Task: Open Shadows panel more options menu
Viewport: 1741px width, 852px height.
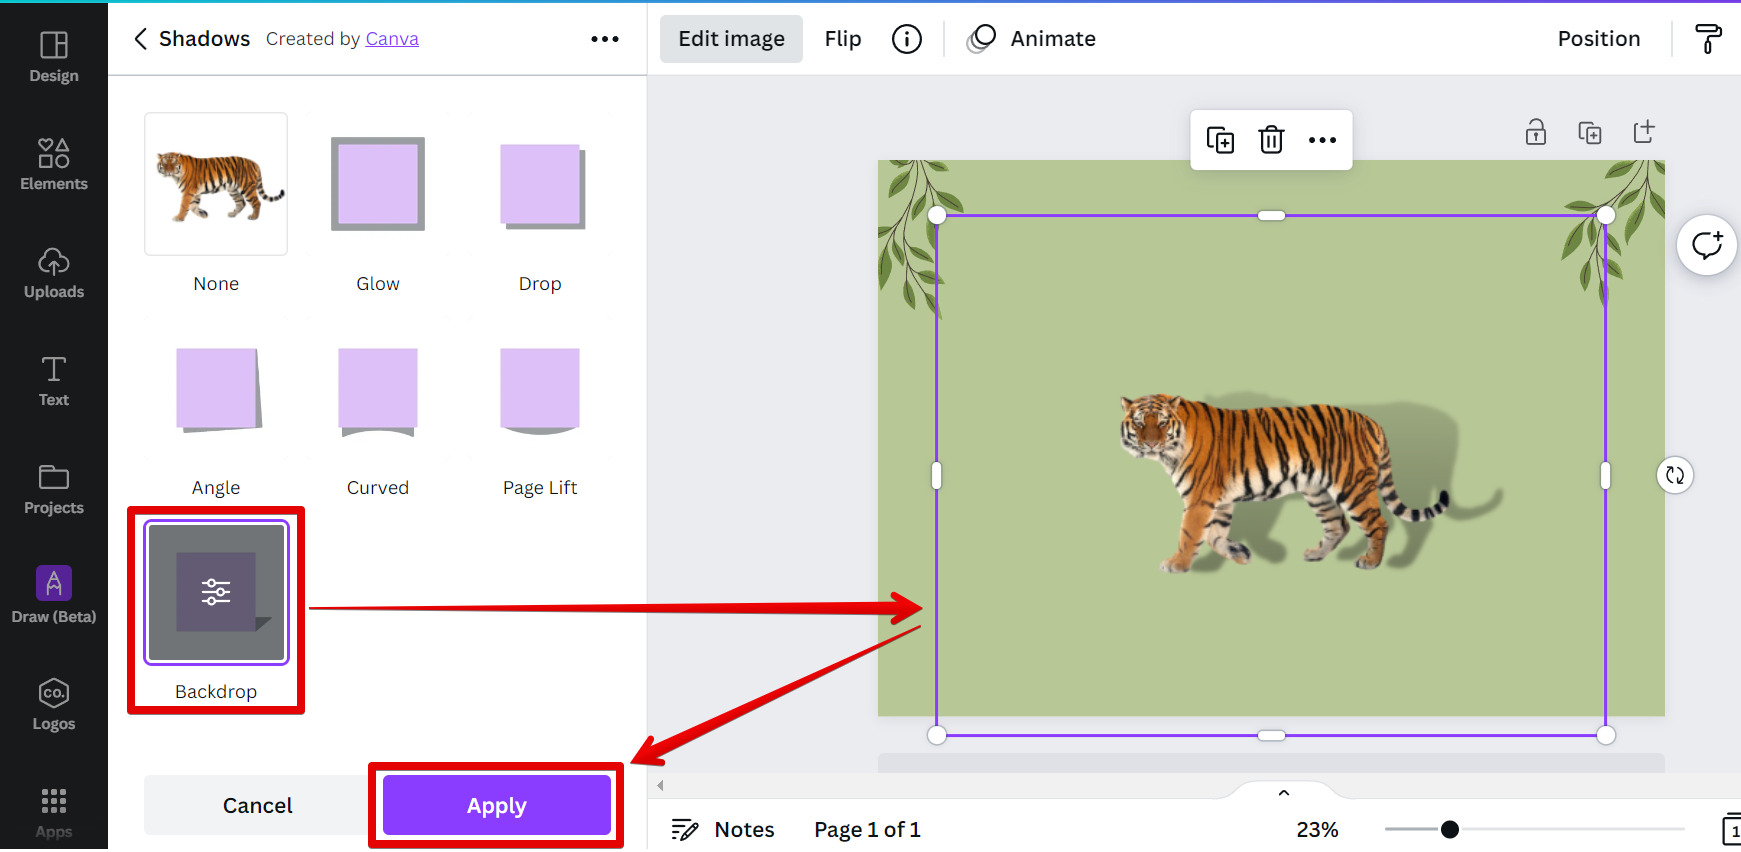Action: pos(604,39)
